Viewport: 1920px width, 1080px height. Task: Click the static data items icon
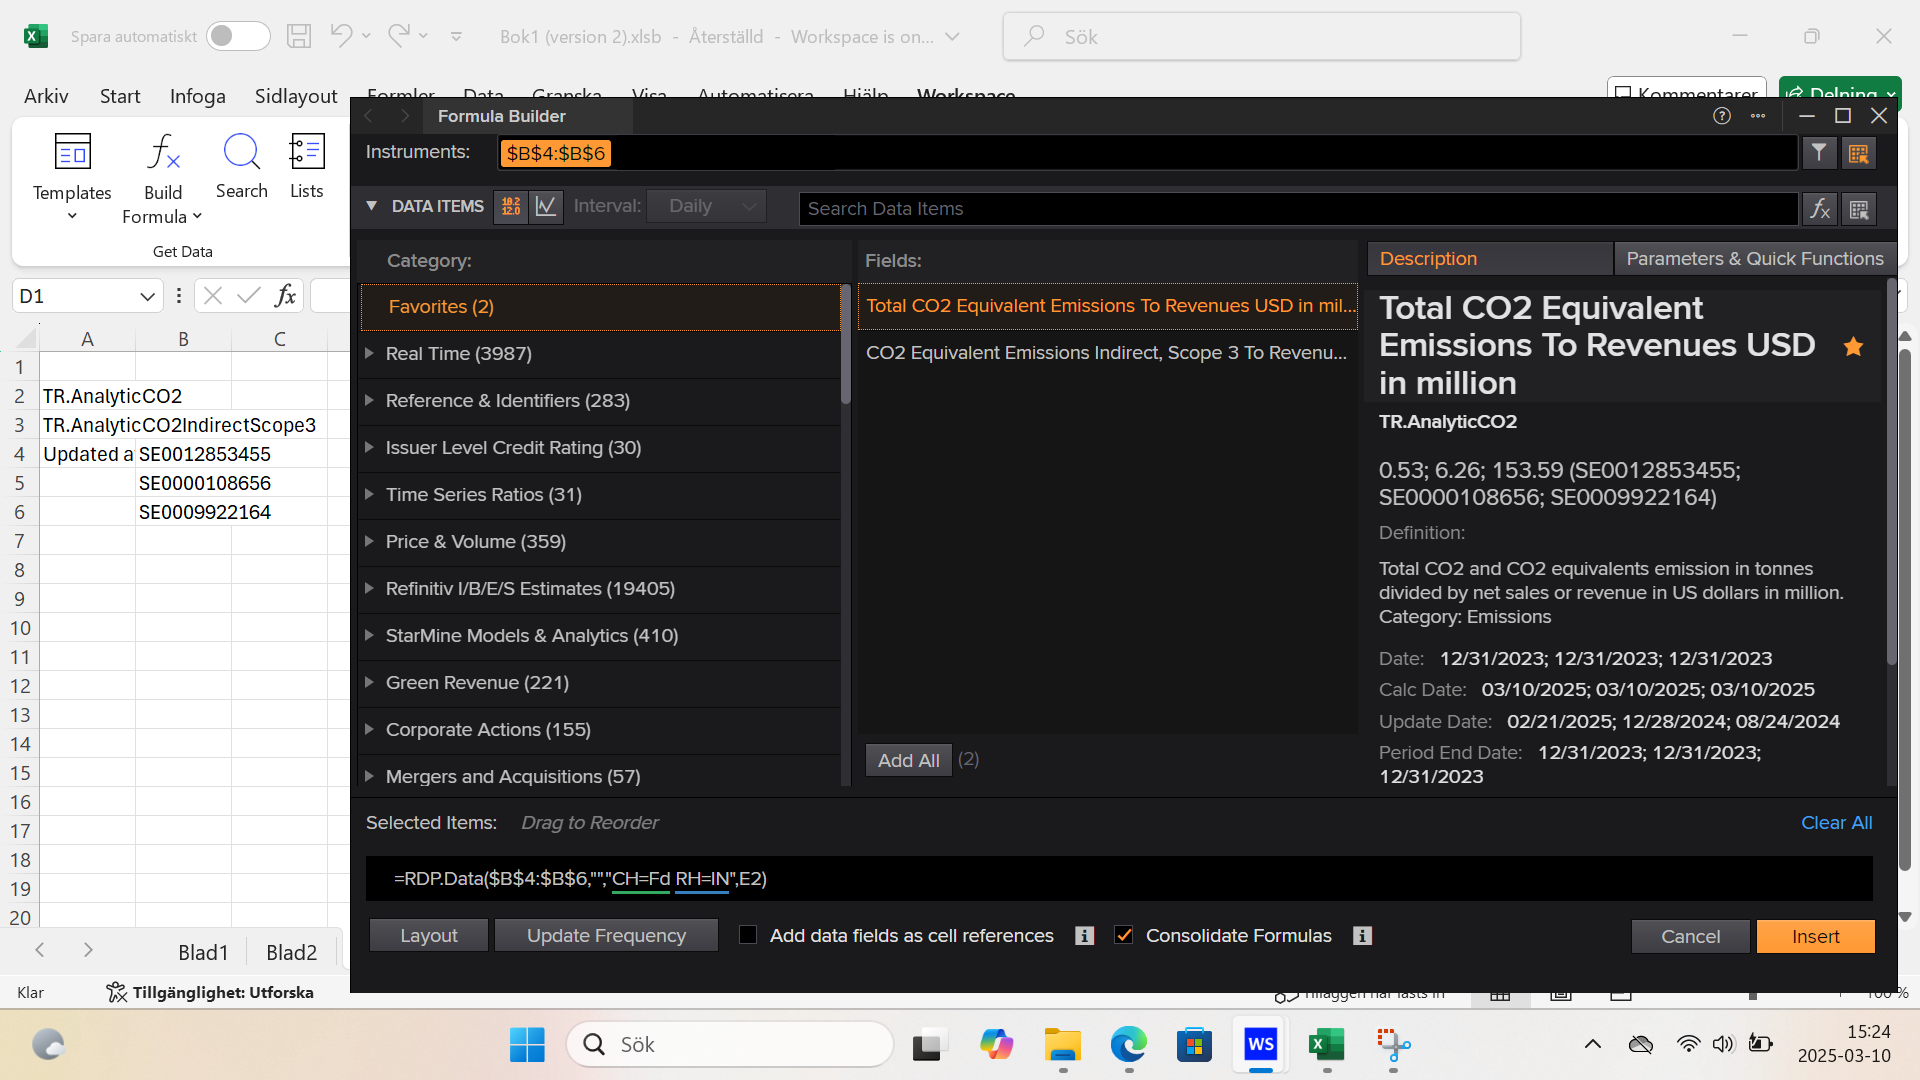(511, 206)
